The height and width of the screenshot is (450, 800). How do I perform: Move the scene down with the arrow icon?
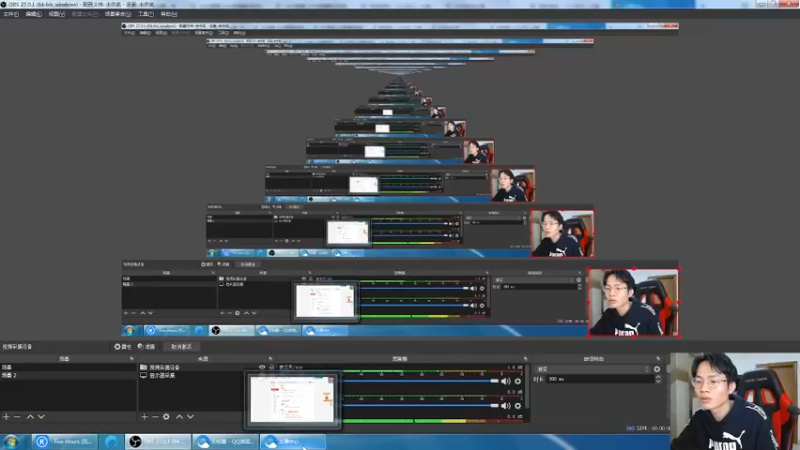click(41, 417)
